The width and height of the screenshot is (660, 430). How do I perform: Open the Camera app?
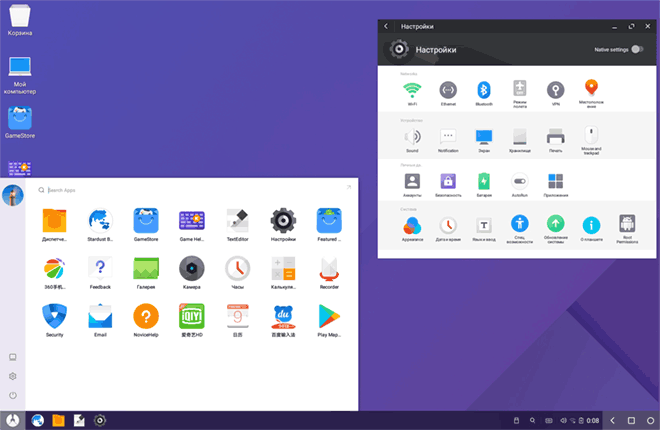[192, 273]
